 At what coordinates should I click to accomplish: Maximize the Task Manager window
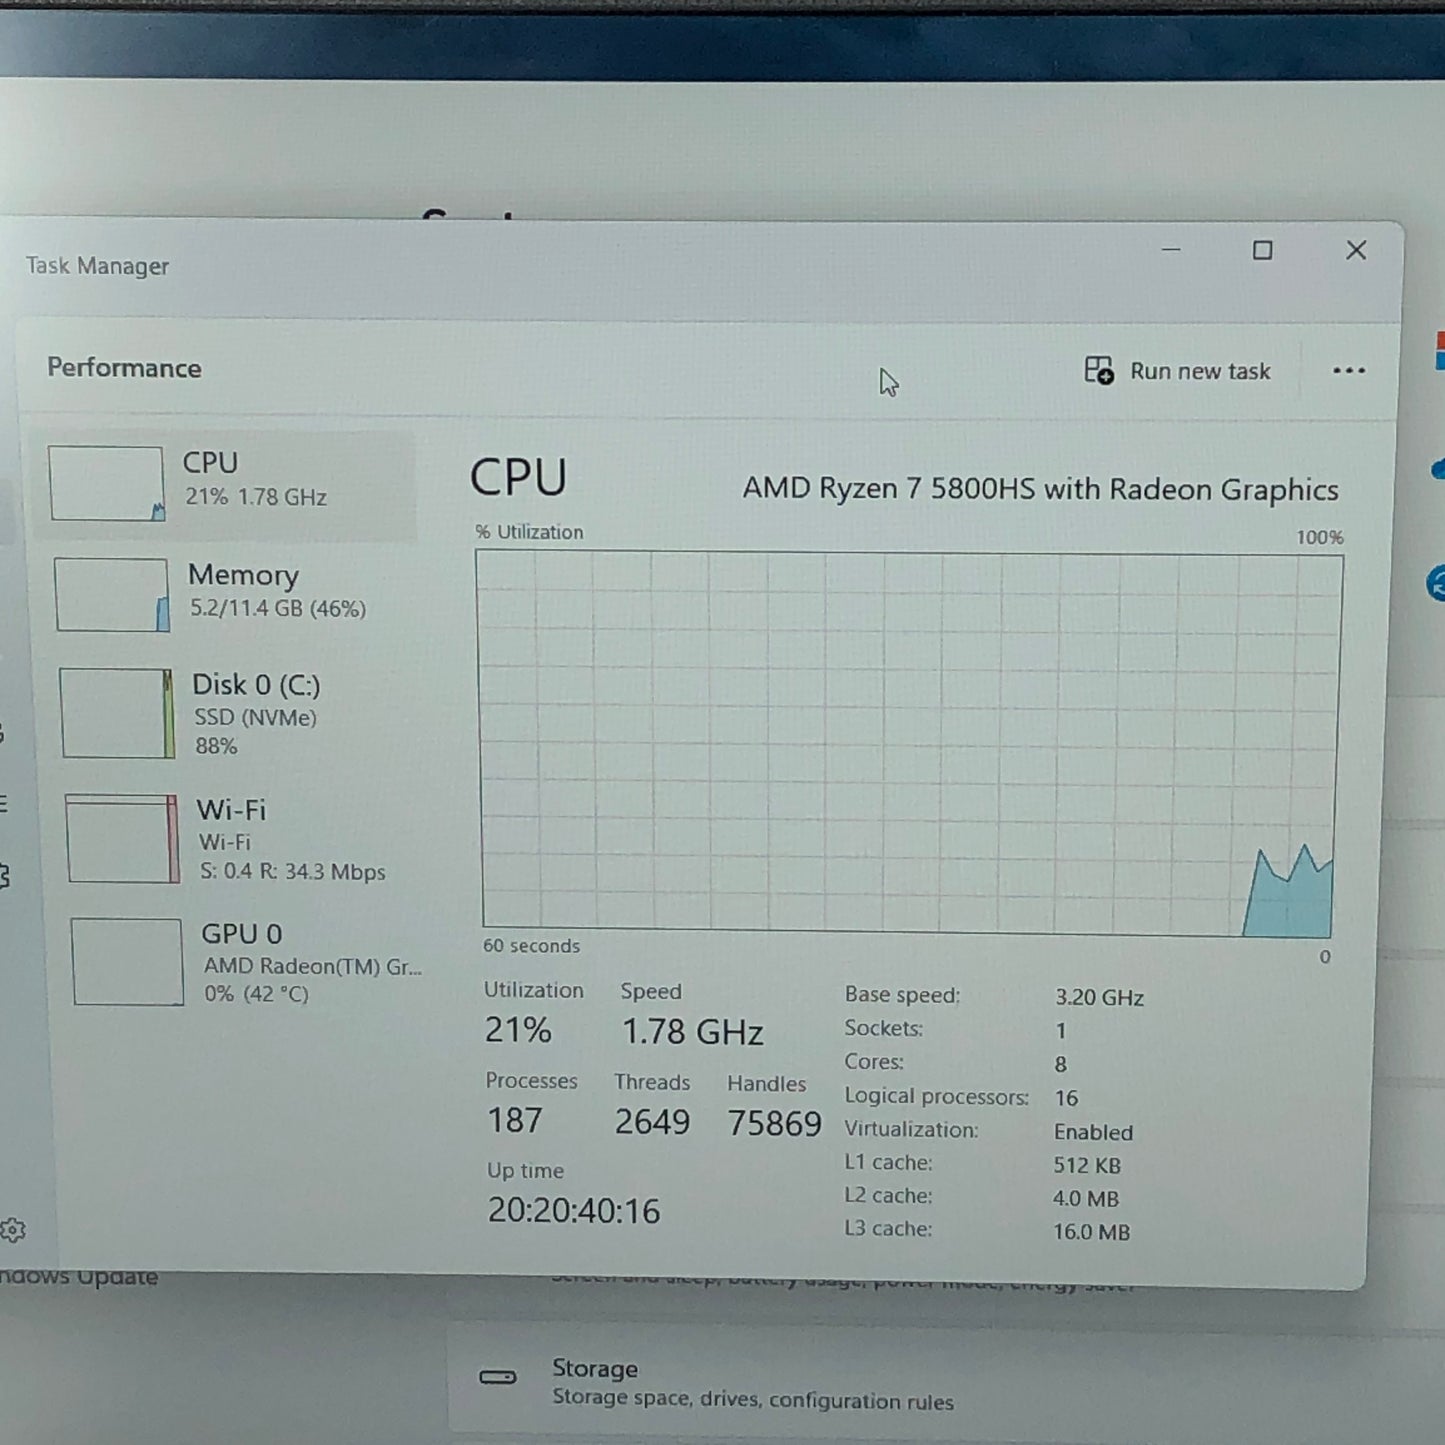coord(1263,250)
